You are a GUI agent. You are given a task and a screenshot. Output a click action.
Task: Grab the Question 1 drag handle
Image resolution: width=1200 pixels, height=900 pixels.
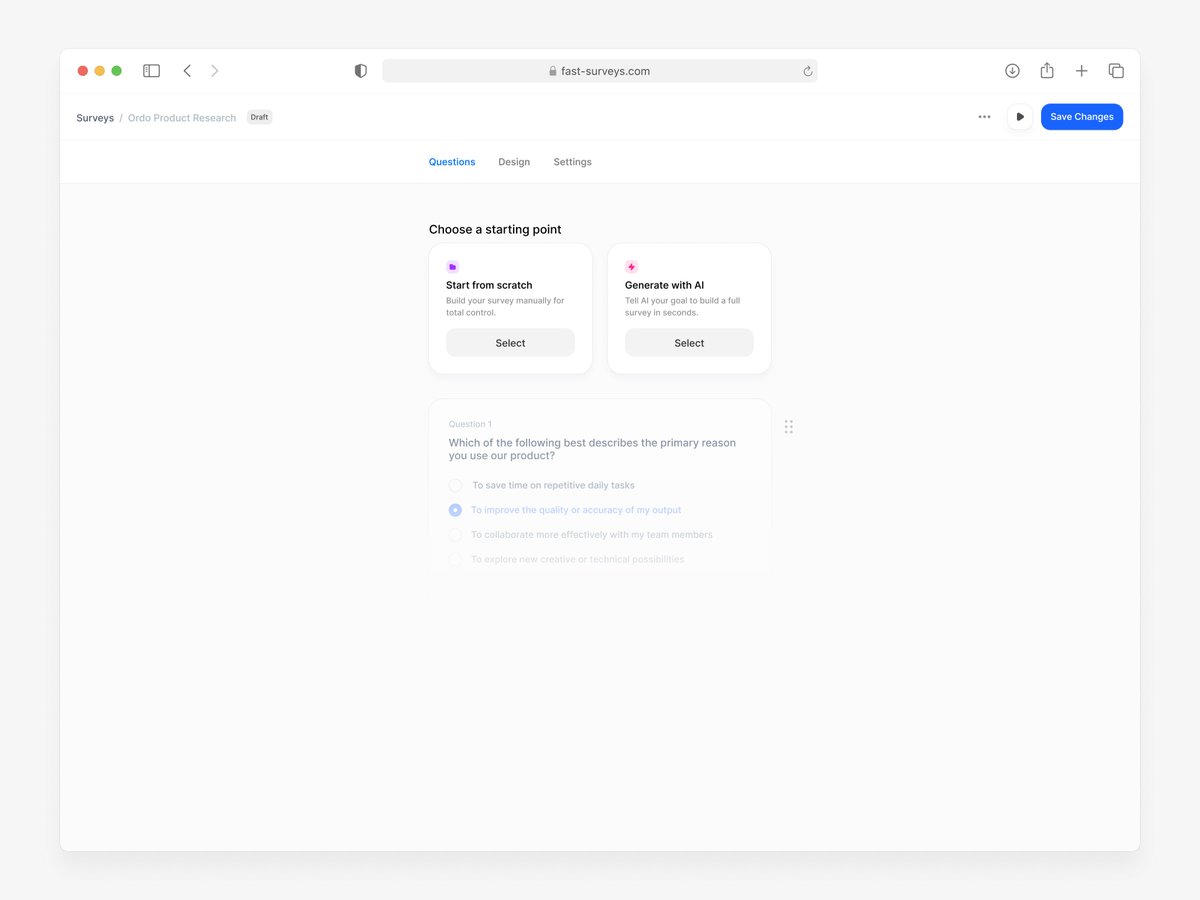coord(789,427)
